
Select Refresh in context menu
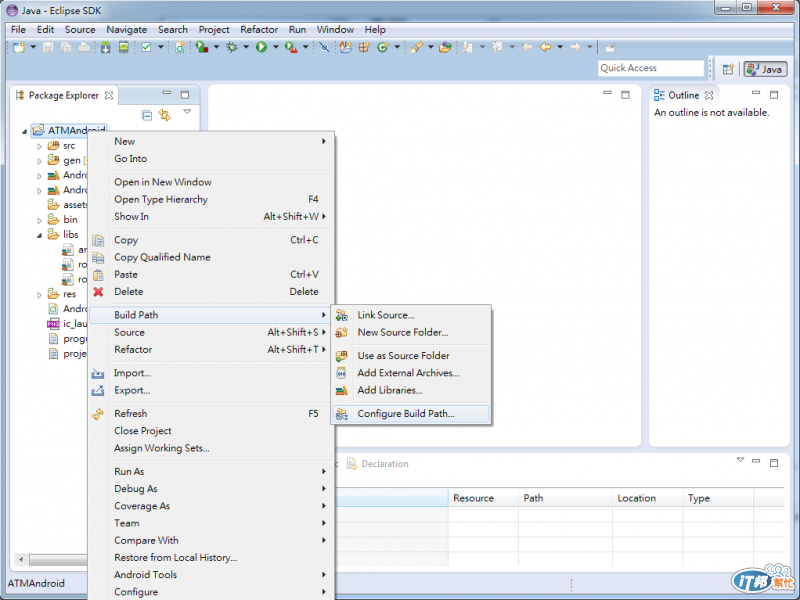pos(212,414)
